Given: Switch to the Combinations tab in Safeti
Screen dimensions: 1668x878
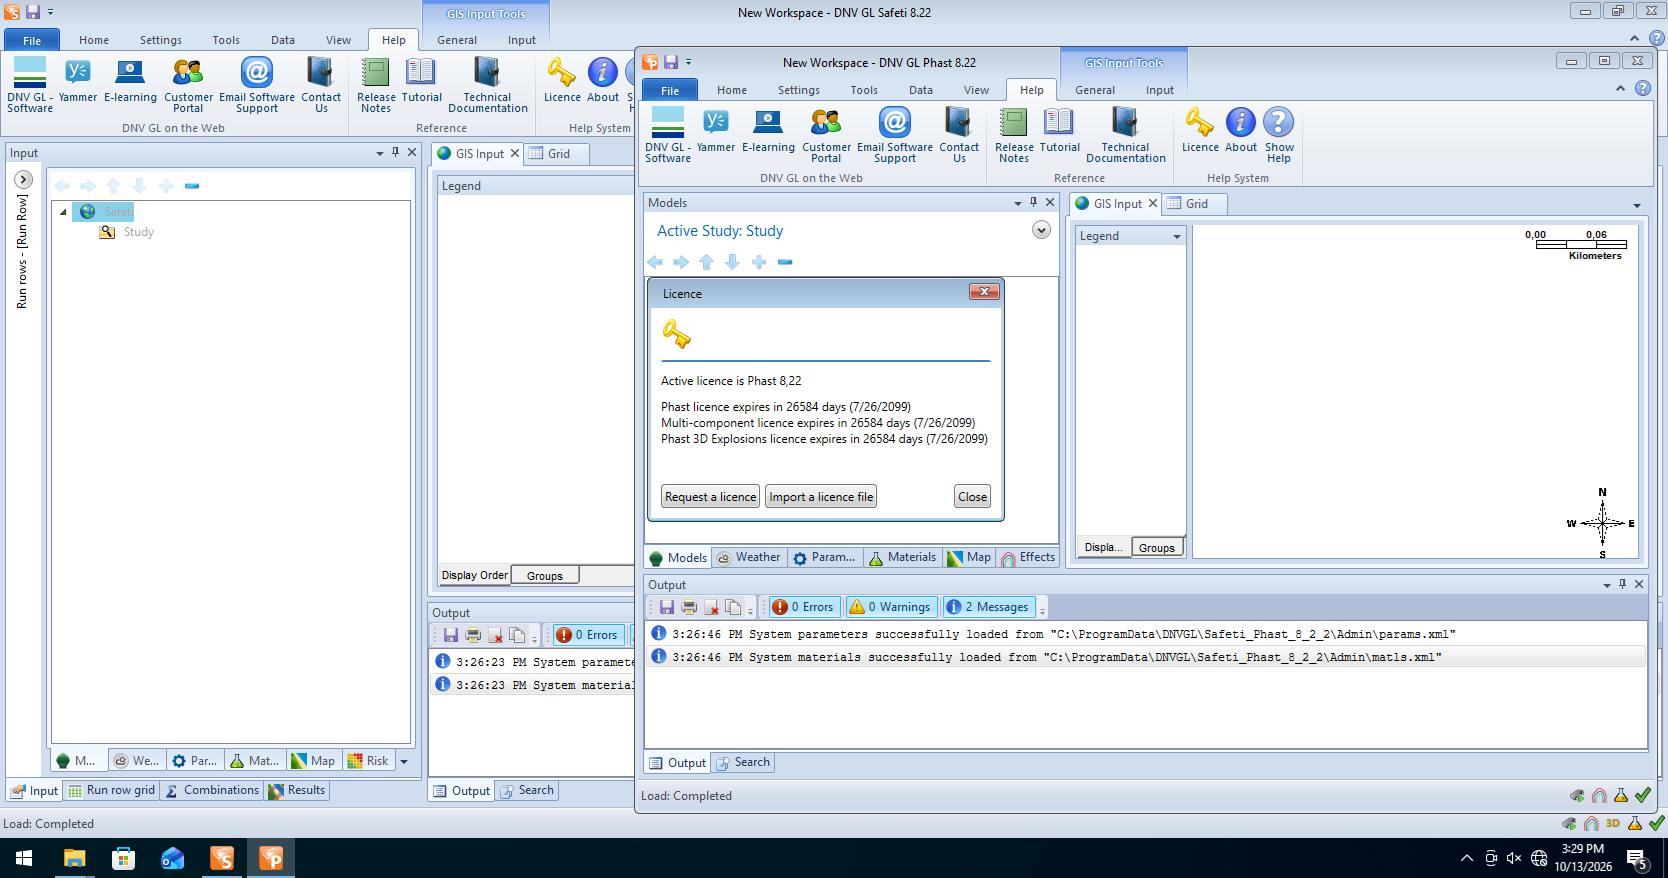Looking at the screenshot, I should 212,790.
